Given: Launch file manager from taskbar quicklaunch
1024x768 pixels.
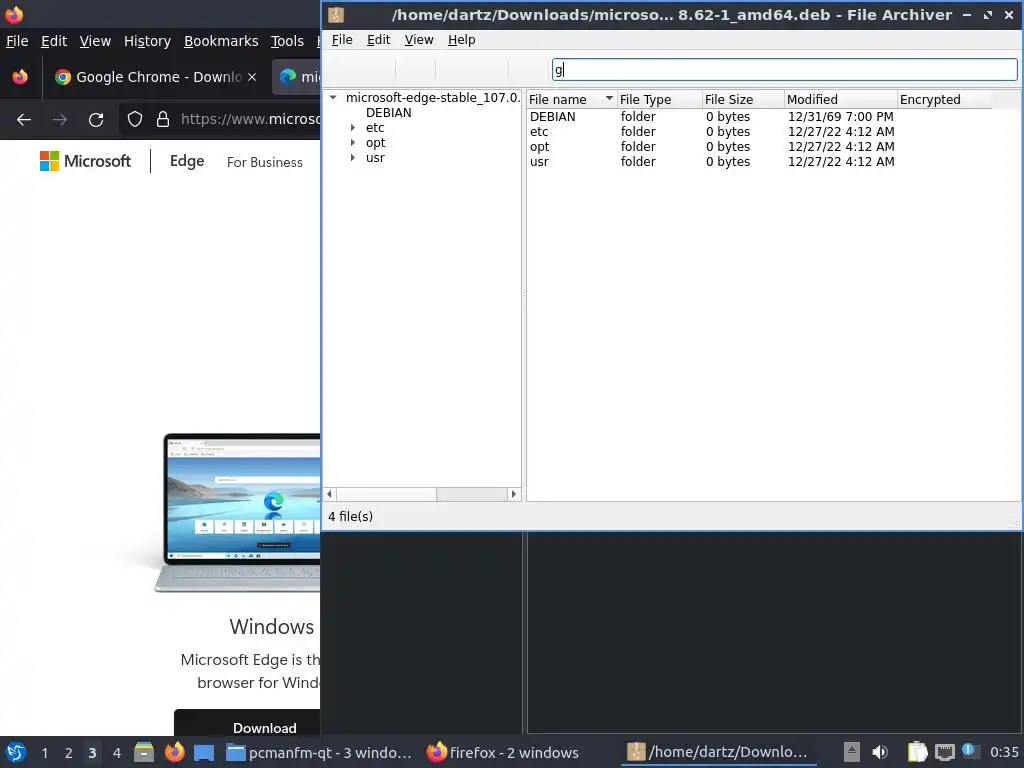Looking at the screenshot, I should click(x=144, y=752).
